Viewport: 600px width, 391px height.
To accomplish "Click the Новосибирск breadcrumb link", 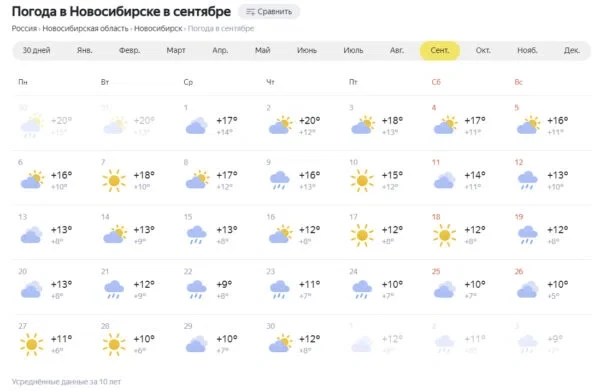I will coord(158,29).
